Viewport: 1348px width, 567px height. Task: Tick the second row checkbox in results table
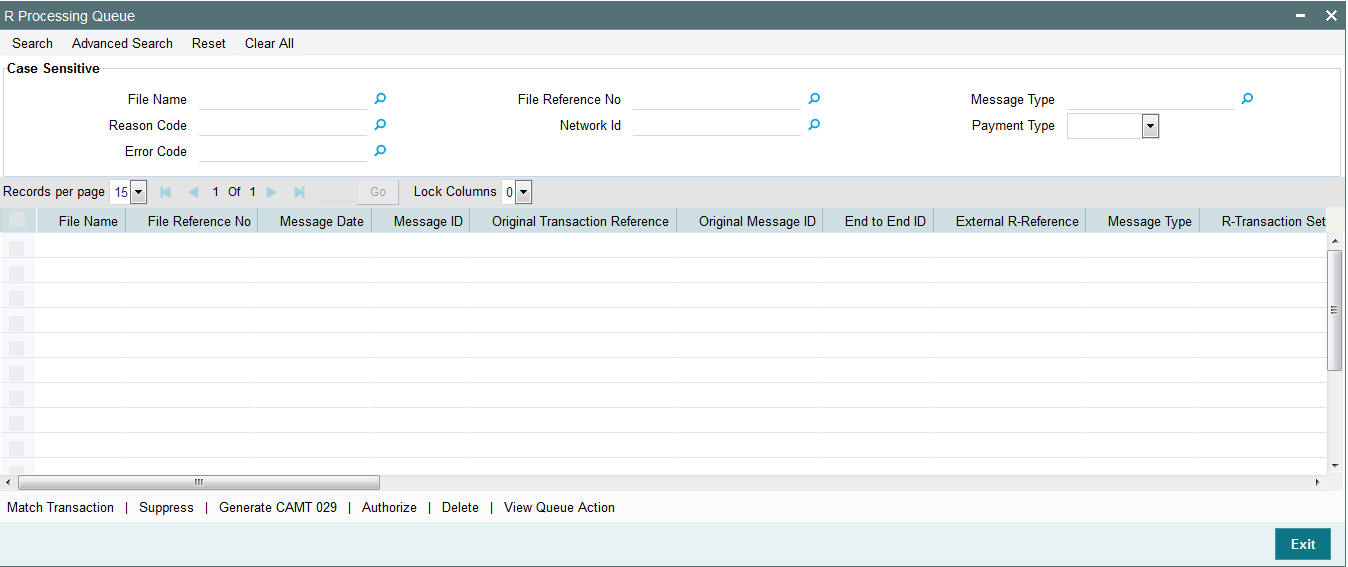click(x=17, y=272)
